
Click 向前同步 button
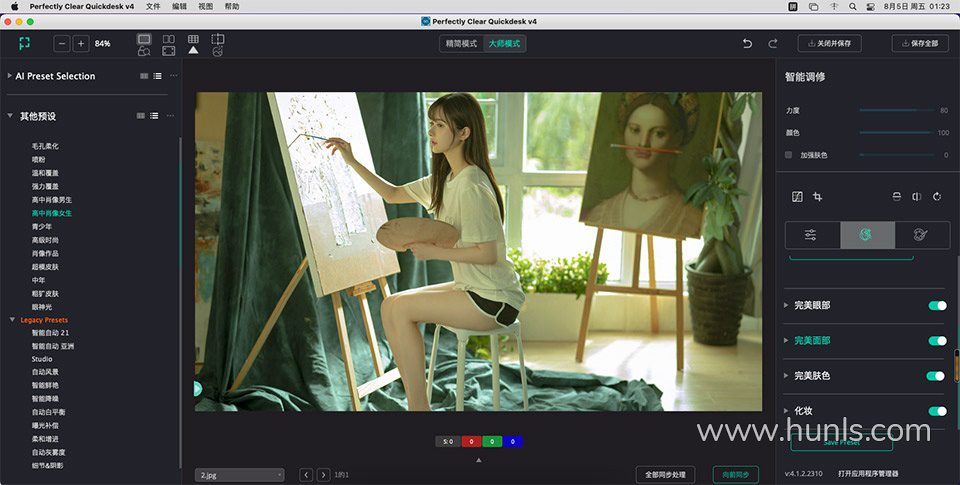(x=736, y=475)
